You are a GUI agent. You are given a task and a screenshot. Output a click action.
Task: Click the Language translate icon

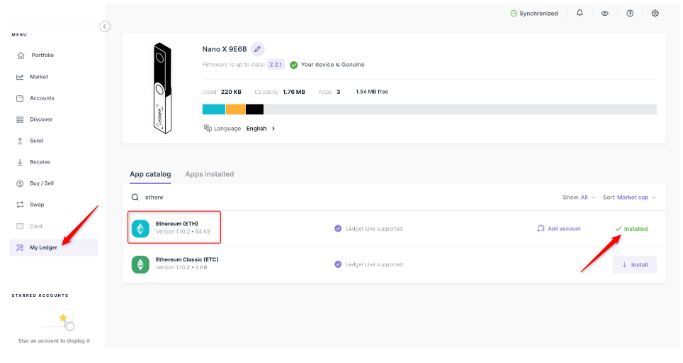(207, 128)
